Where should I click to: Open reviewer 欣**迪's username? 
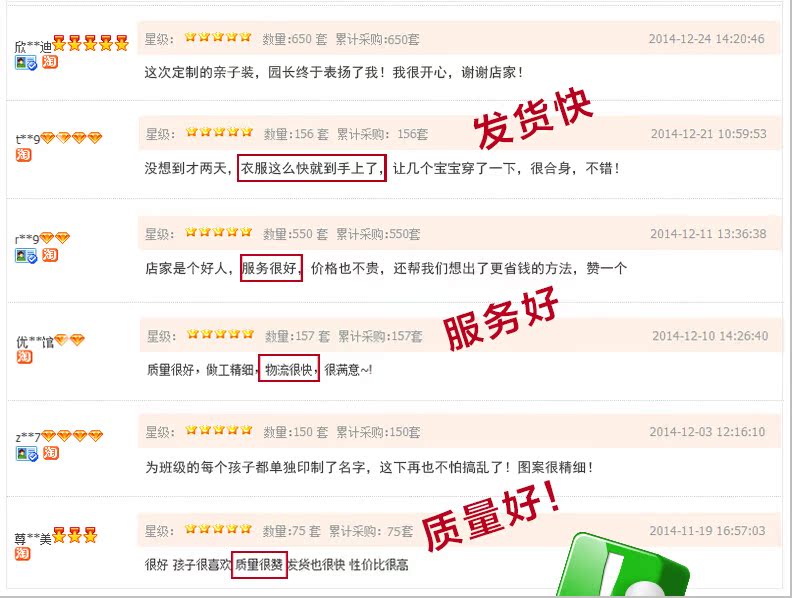pos(33,47)
